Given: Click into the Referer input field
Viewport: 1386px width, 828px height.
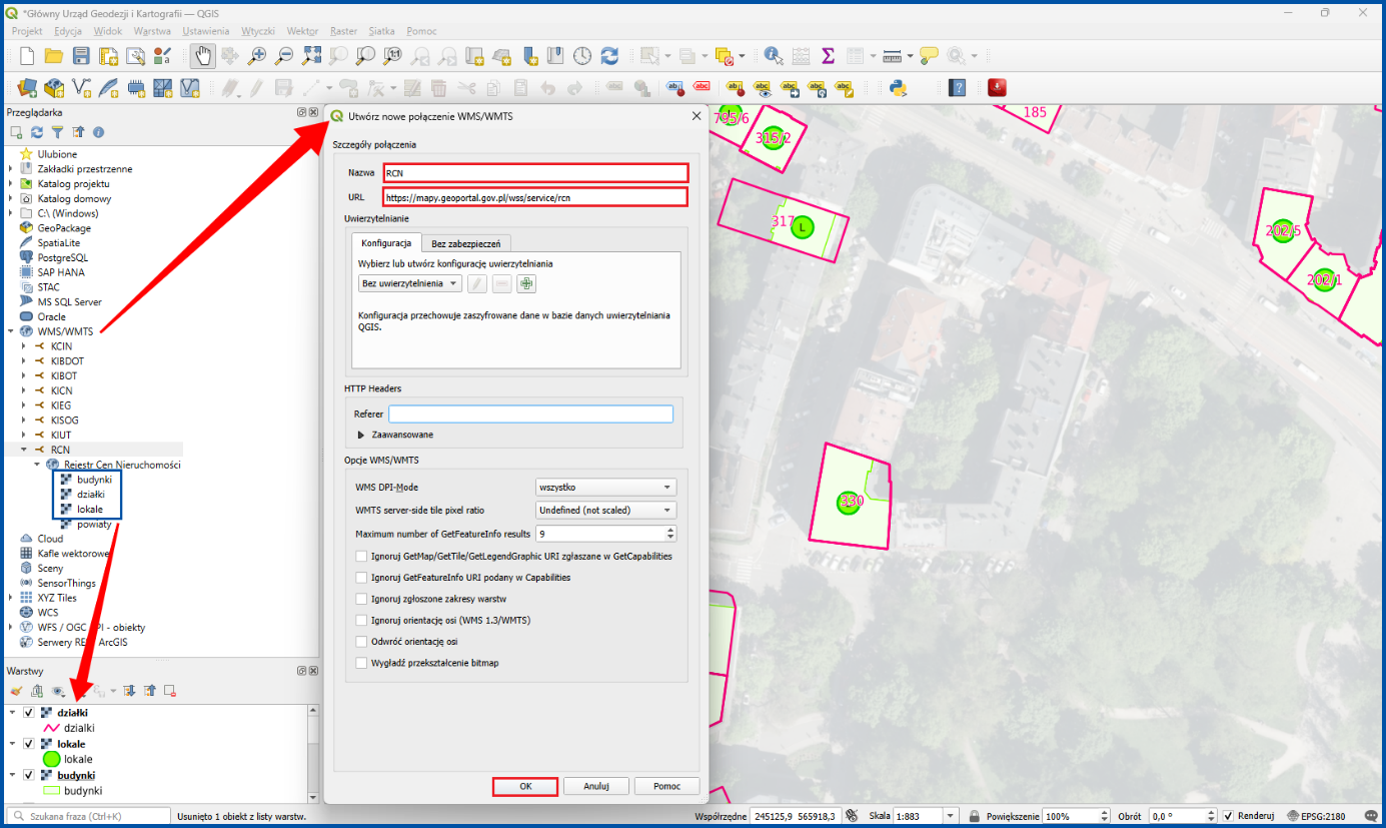Looking at the screenshot, I should pyautogui.click(x=531, y=414).
